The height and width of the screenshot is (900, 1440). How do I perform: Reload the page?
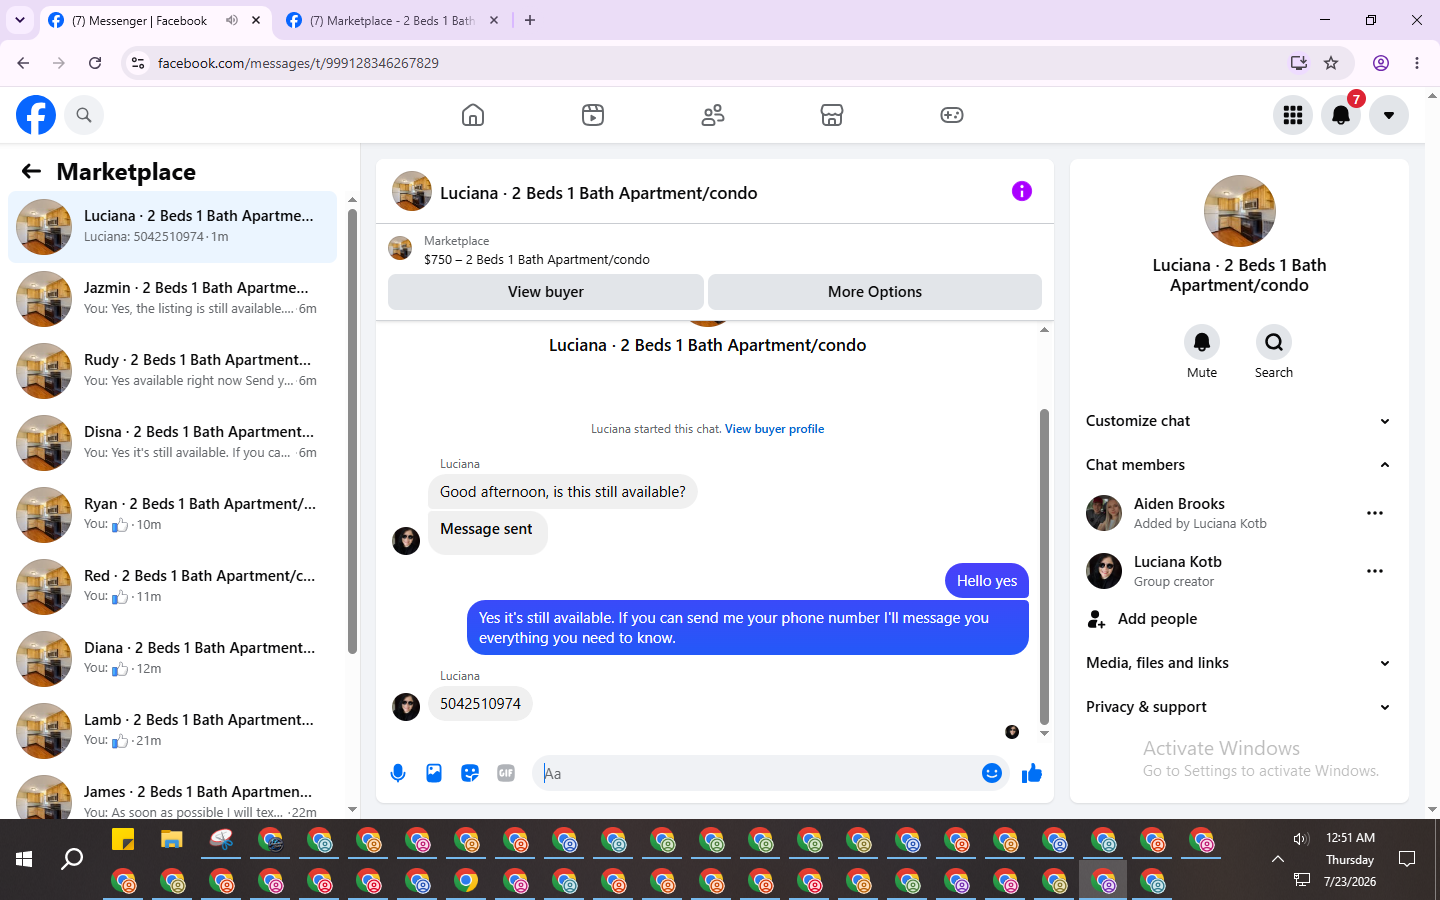[95, 63]
